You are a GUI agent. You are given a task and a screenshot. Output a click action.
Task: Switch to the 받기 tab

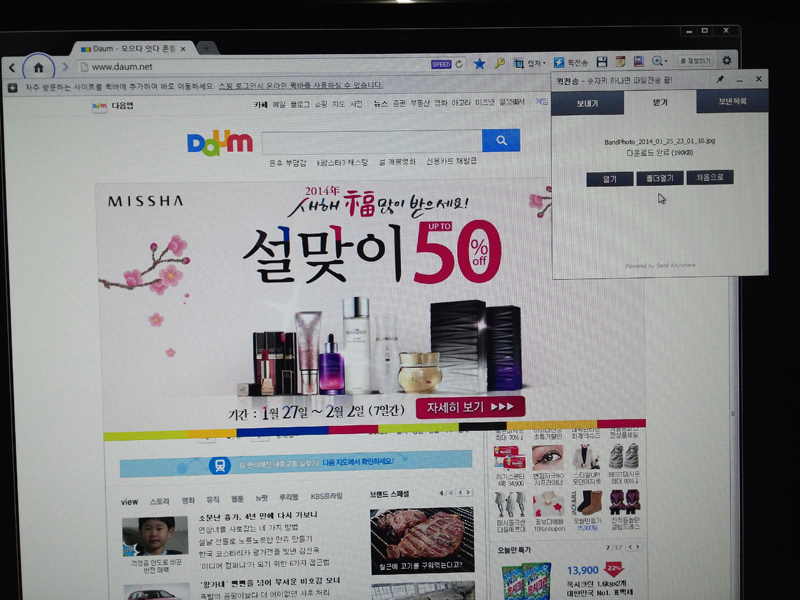(x=660, y=103)
